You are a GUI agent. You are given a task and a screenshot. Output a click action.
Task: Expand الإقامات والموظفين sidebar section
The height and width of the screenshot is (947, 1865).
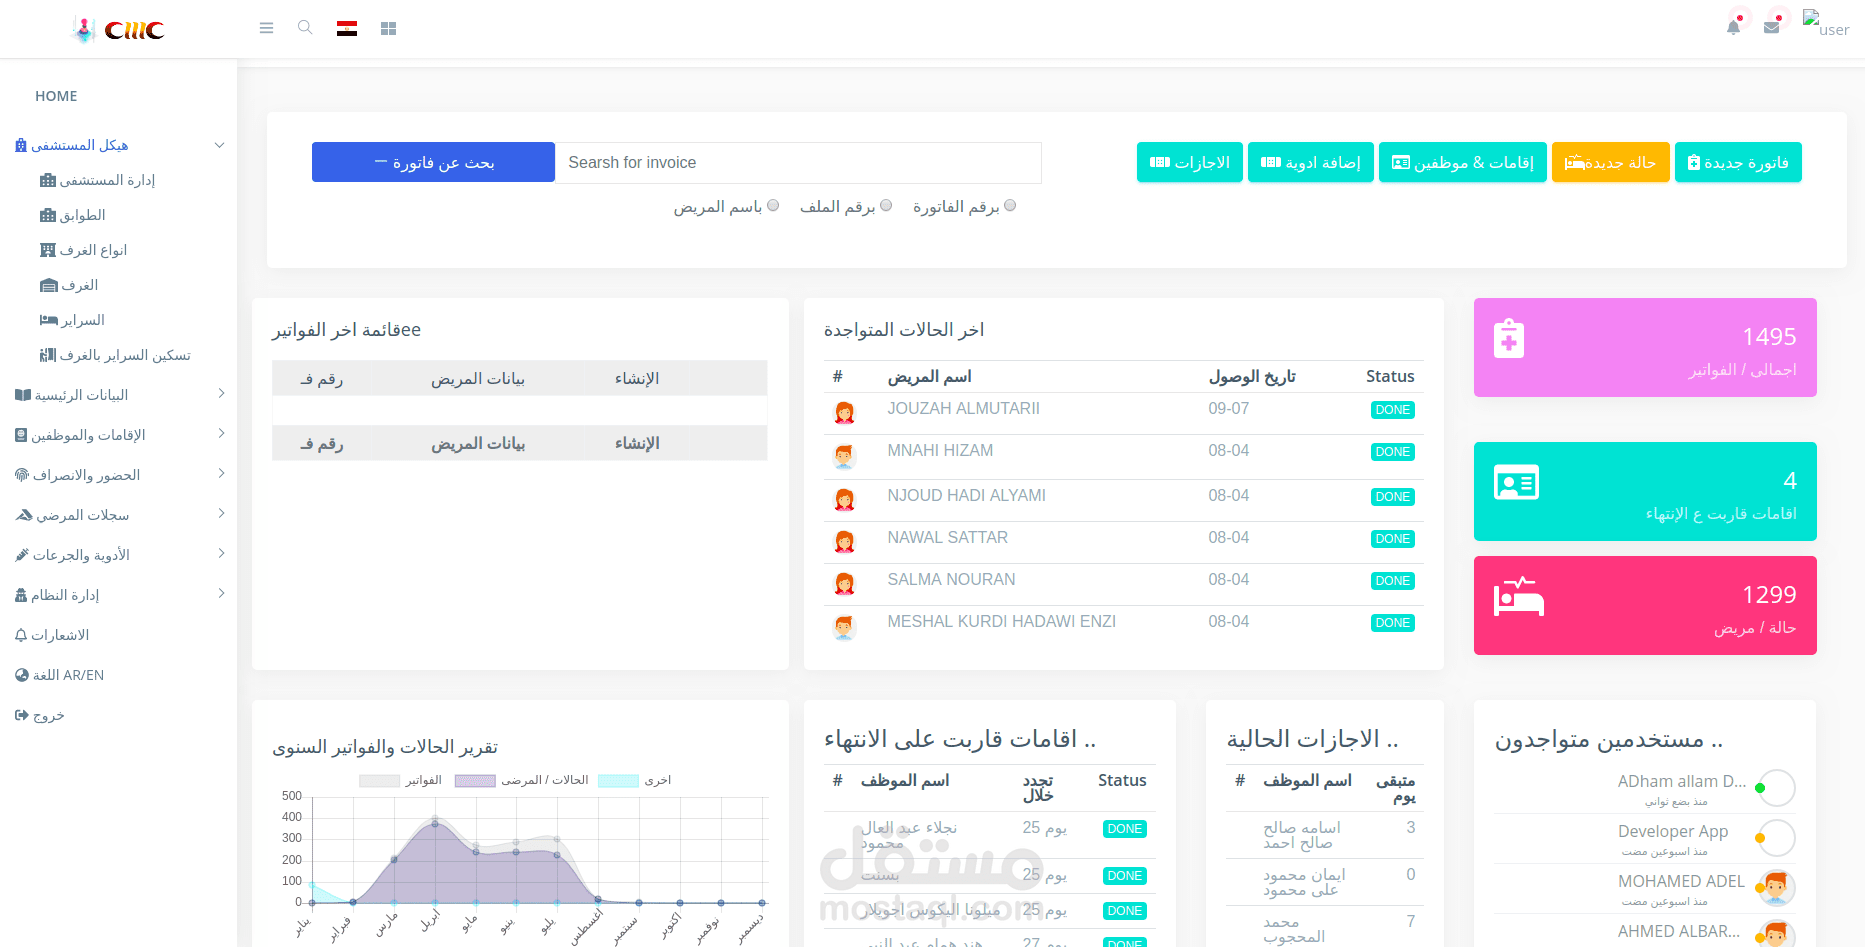point(119,435)
